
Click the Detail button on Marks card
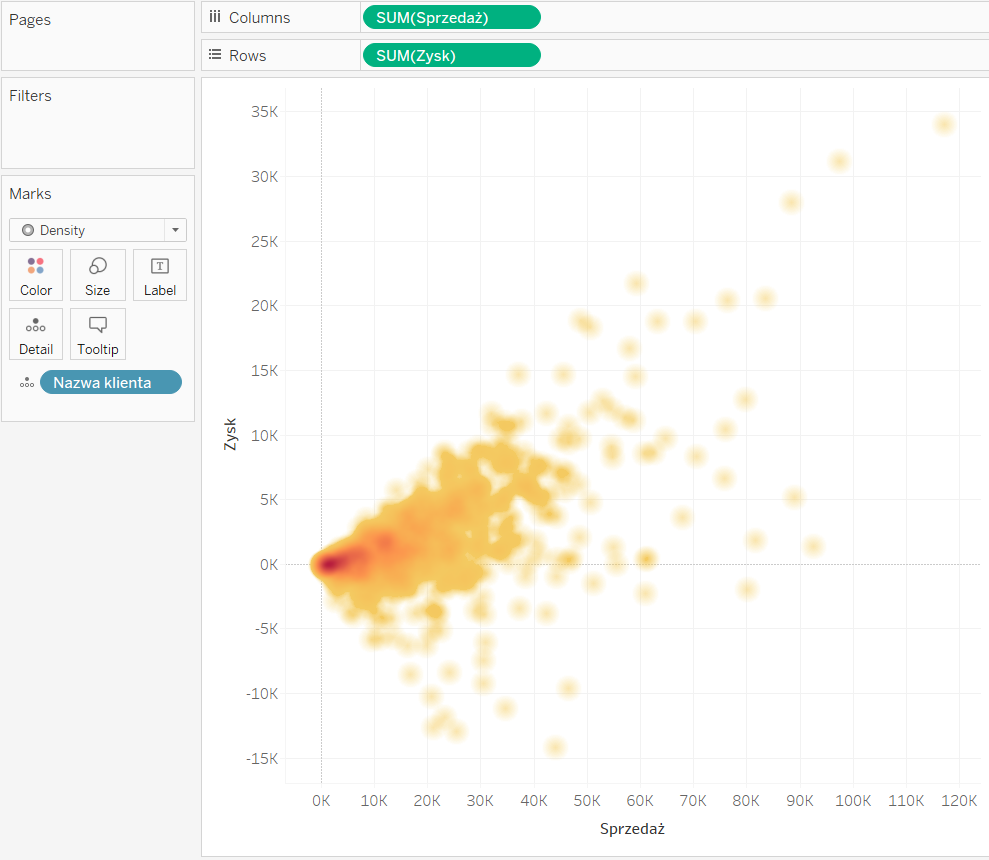click(x=36, y=334)
